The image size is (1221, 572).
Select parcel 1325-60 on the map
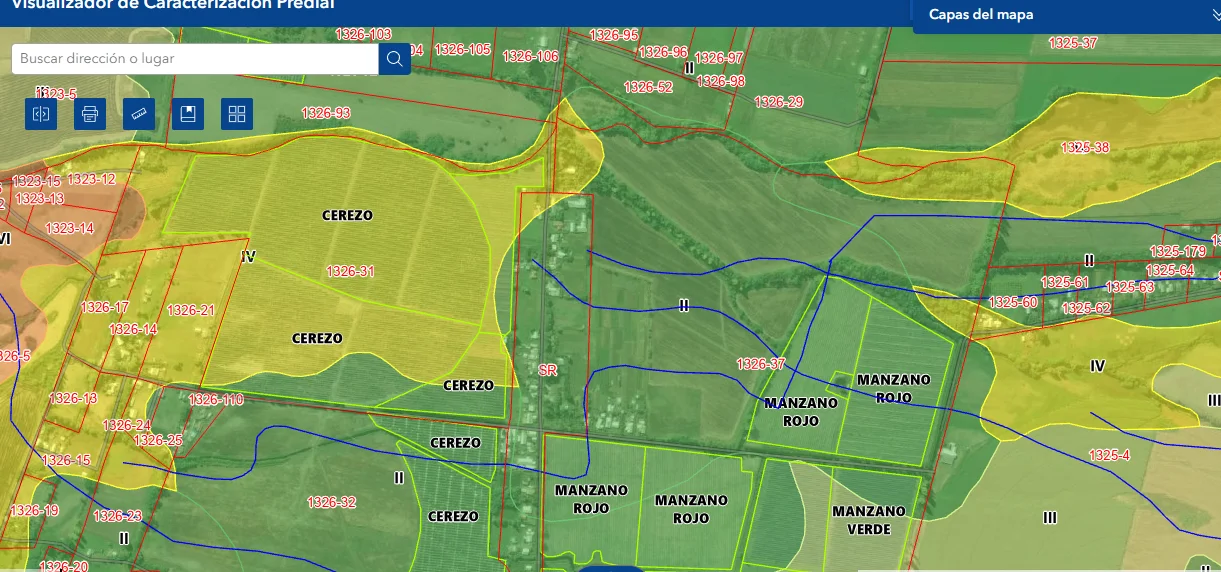tap(1012, 302)
